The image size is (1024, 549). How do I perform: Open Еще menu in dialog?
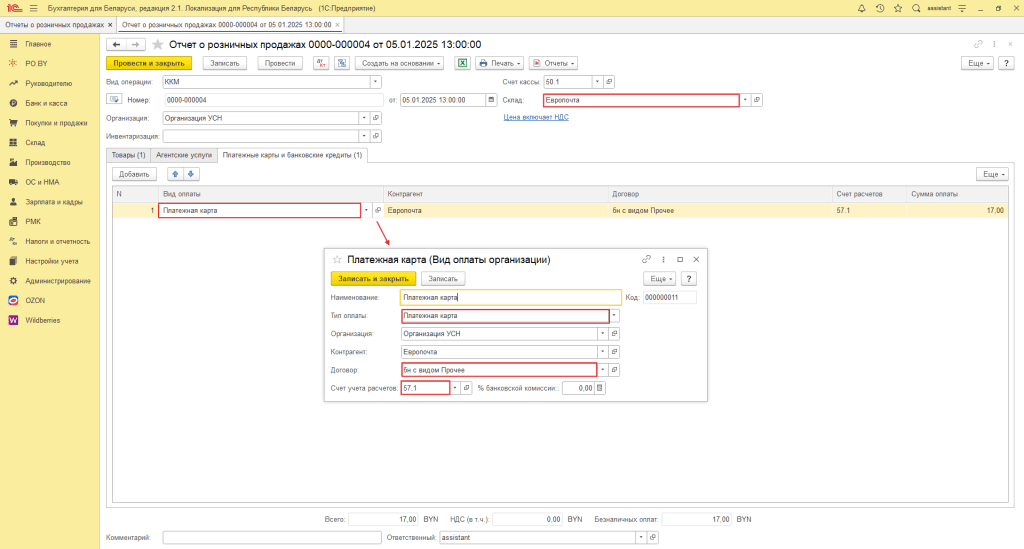point(660,279)
